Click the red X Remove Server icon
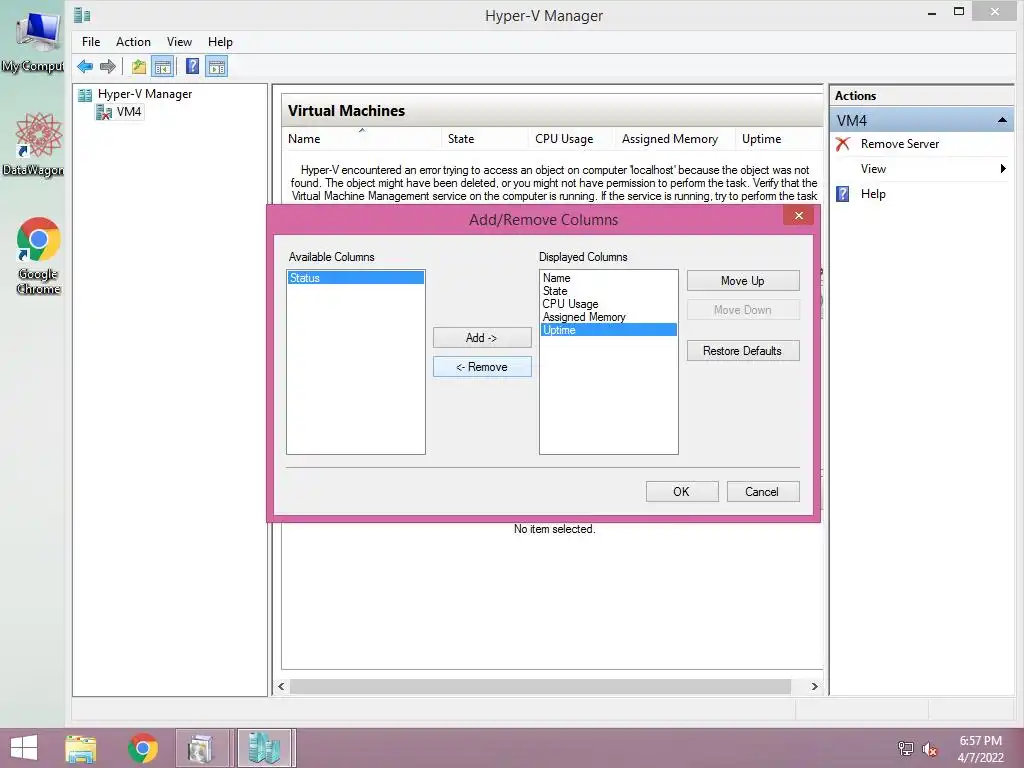Viewport: 1024px width, 768px height. (x=843, y=144)
